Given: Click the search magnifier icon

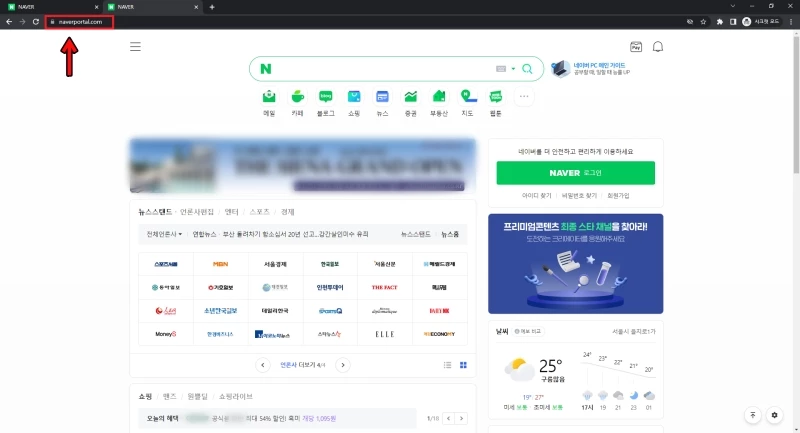Looking at the screenshot, I should click(x=527, y=69).
